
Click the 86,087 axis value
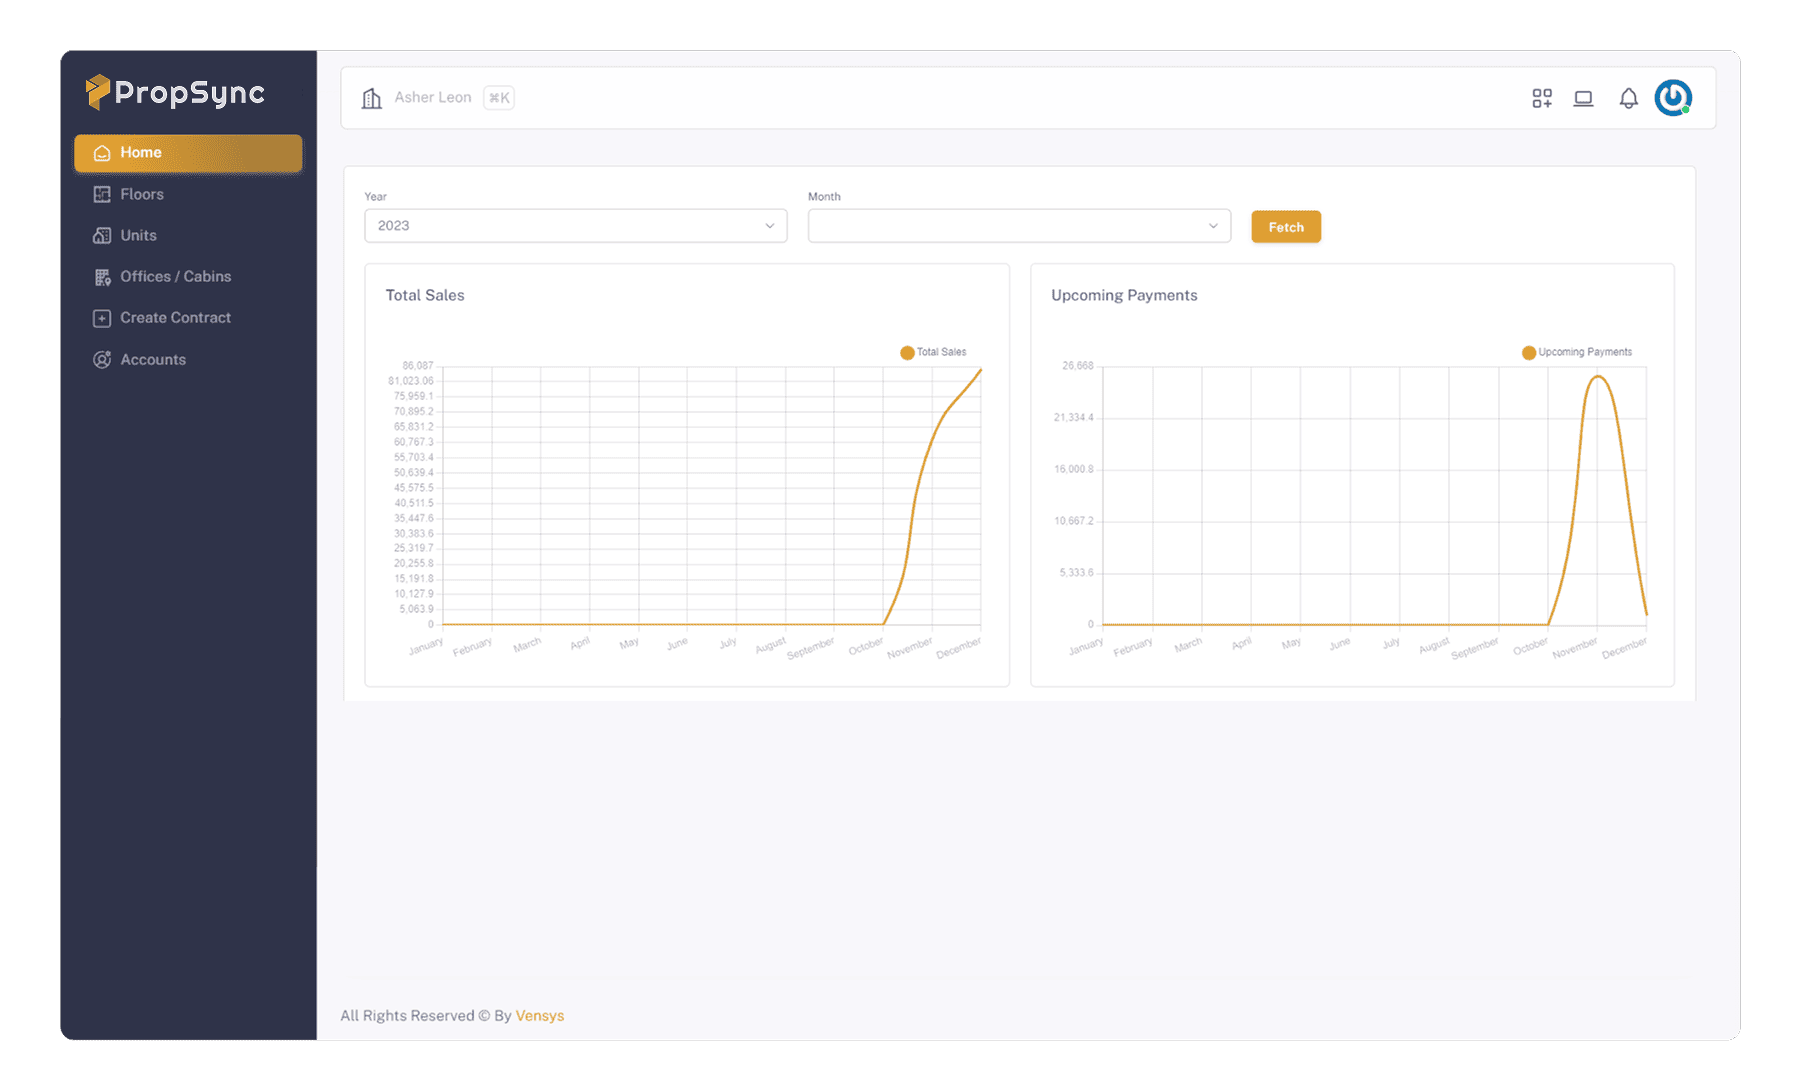coord(418,366)
